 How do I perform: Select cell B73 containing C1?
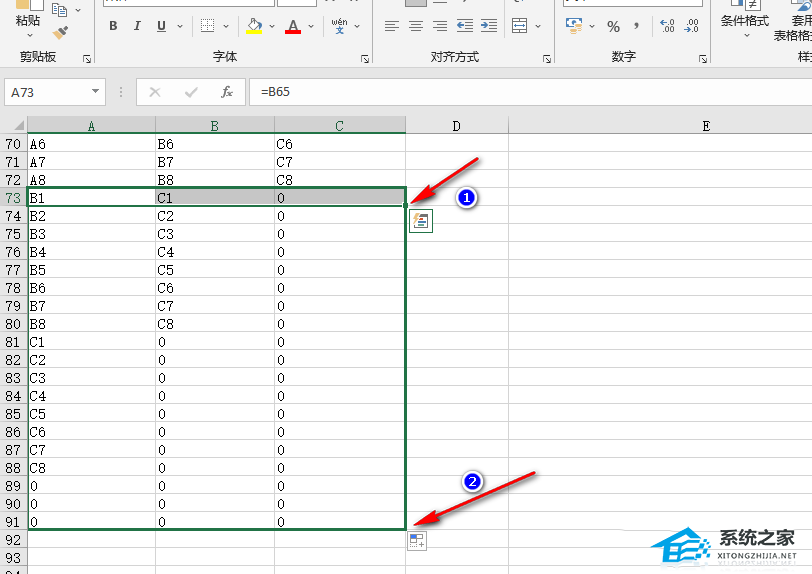[215, 197]
